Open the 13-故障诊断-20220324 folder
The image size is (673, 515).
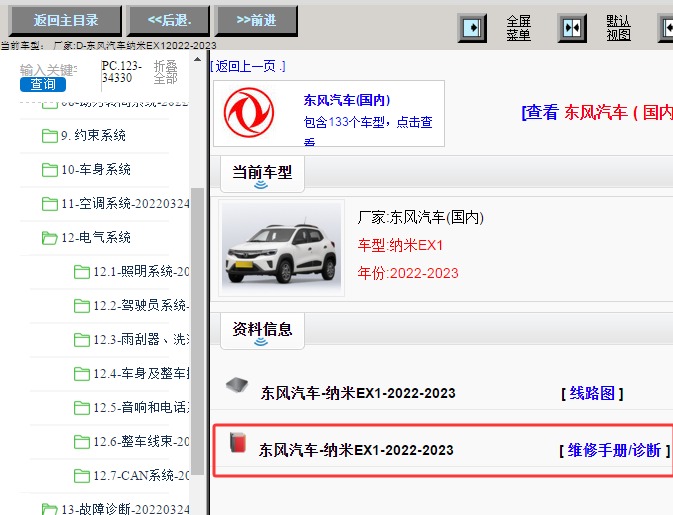click(x=125, y=509)
